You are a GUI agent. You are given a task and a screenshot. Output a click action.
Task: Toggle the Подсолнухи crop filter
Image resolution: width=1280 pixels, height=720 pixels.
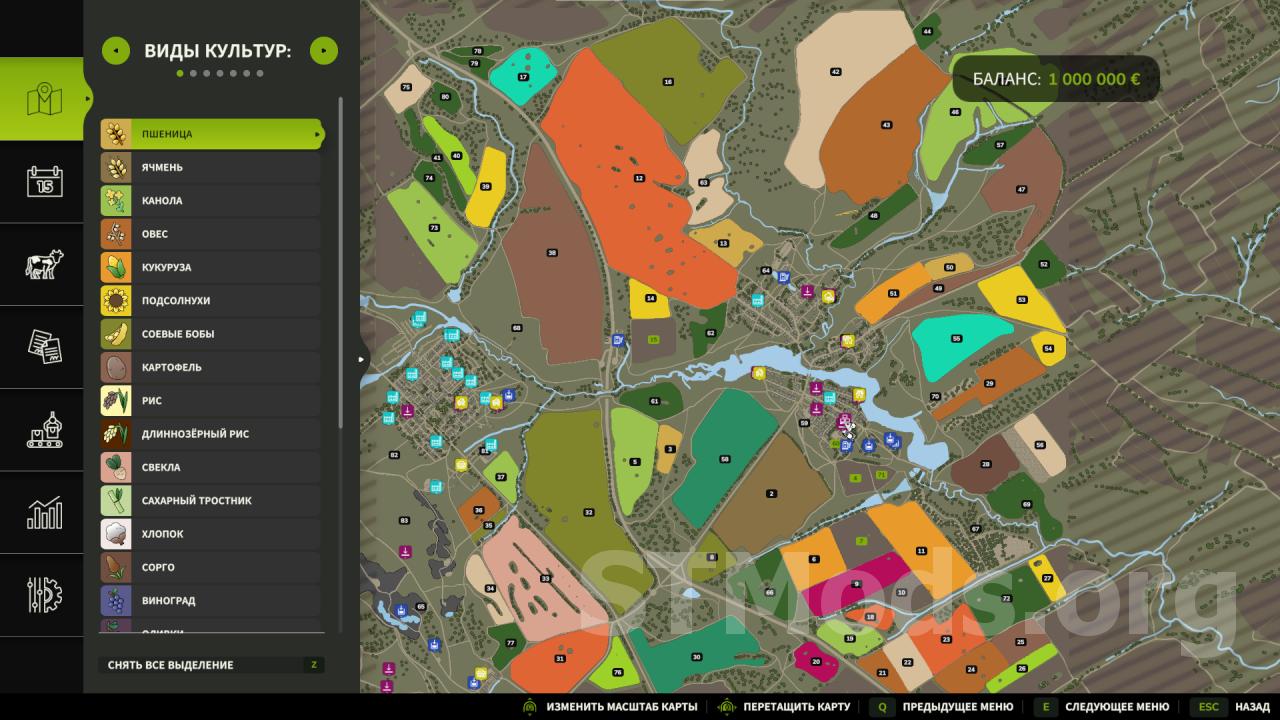click(210, 300)
